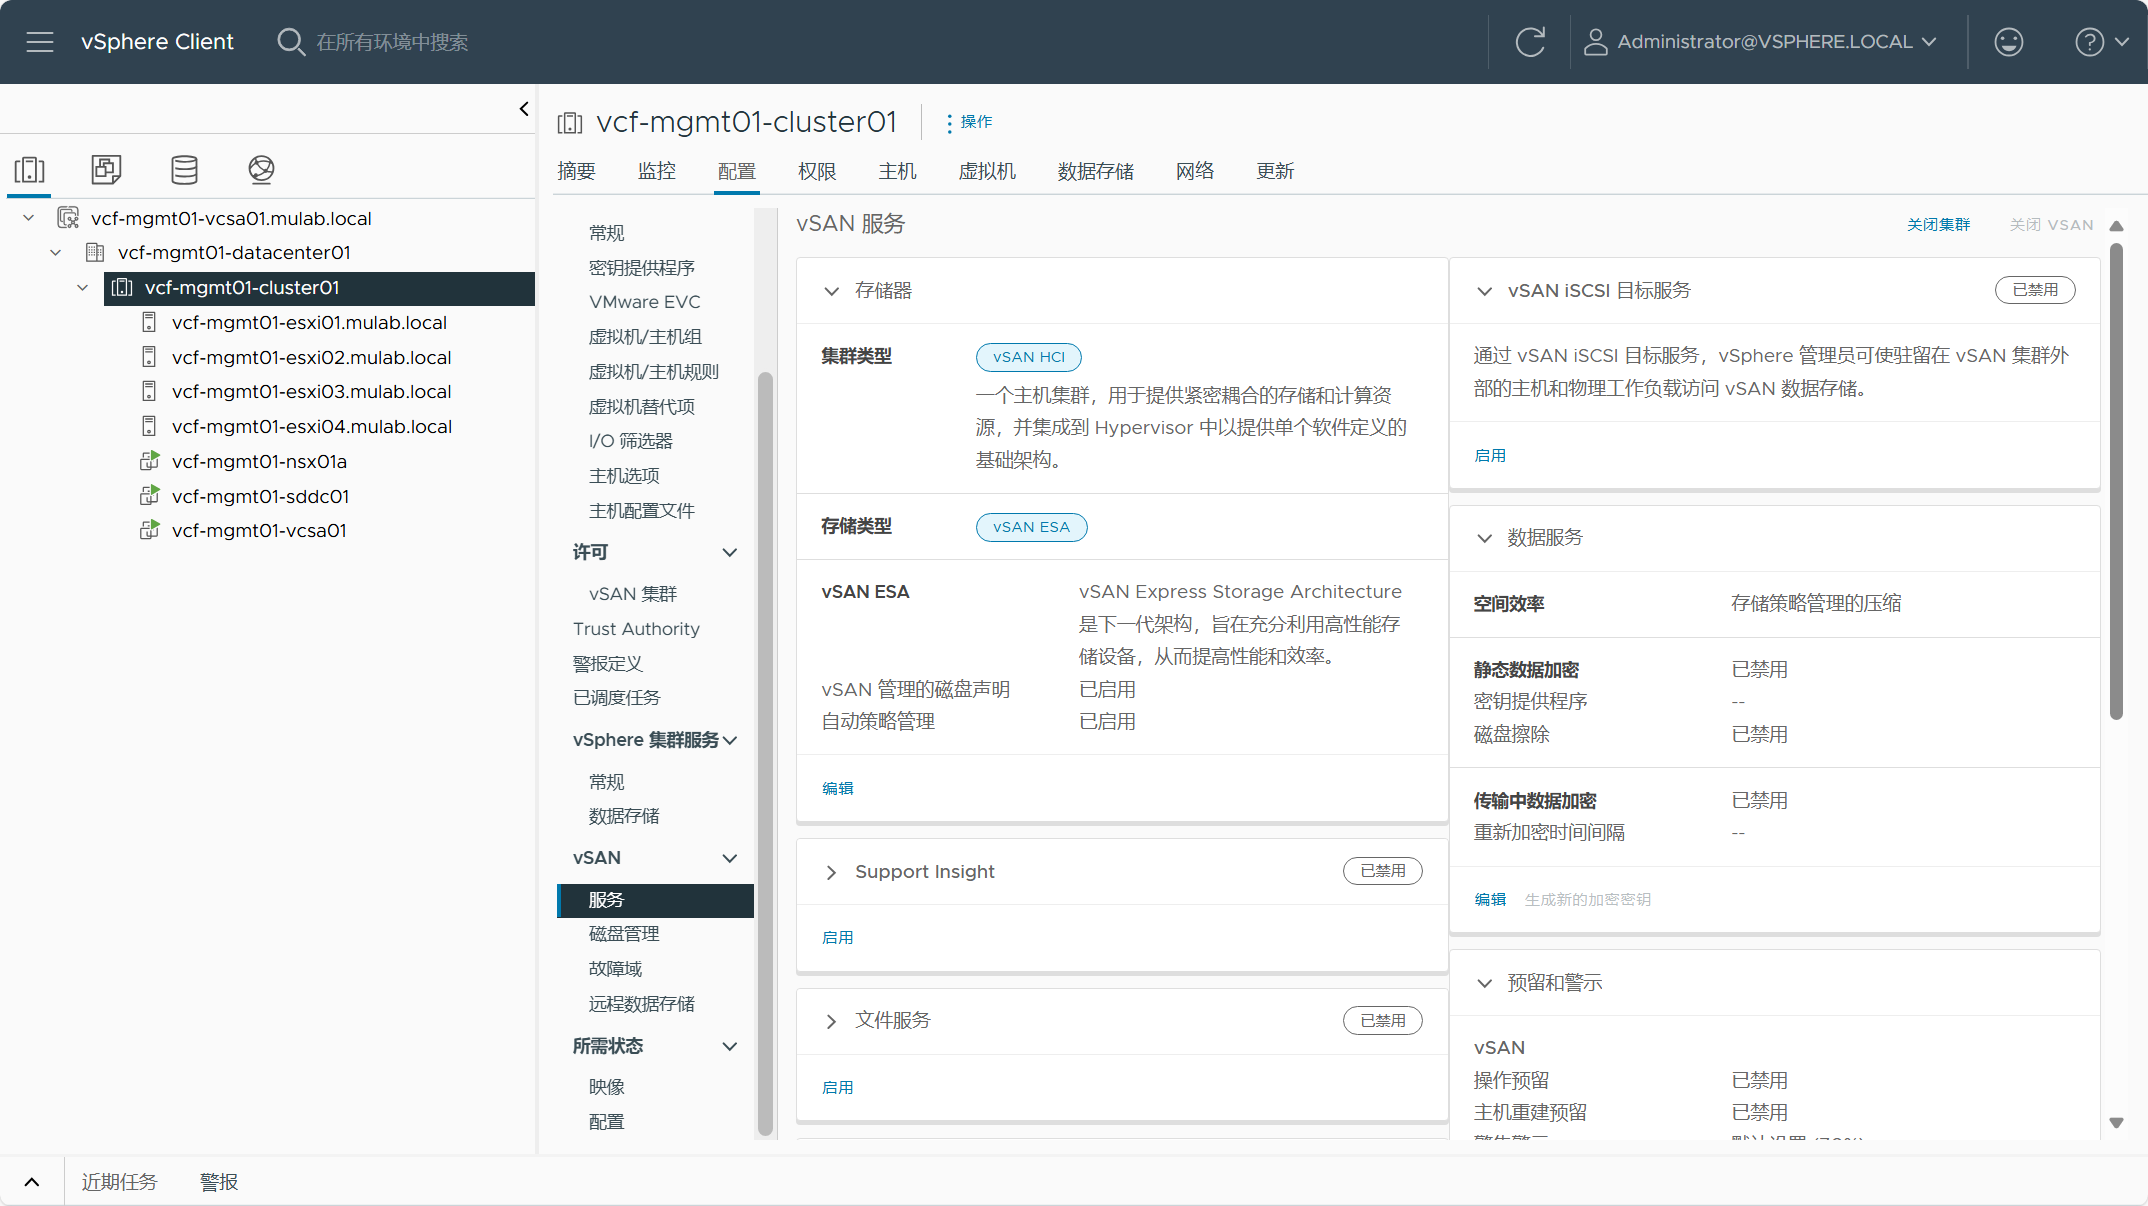The width and height of the screenshot is (2148, 1206).
Task: Open 虚拟机/主机组 settings
Action: point(645,337)
